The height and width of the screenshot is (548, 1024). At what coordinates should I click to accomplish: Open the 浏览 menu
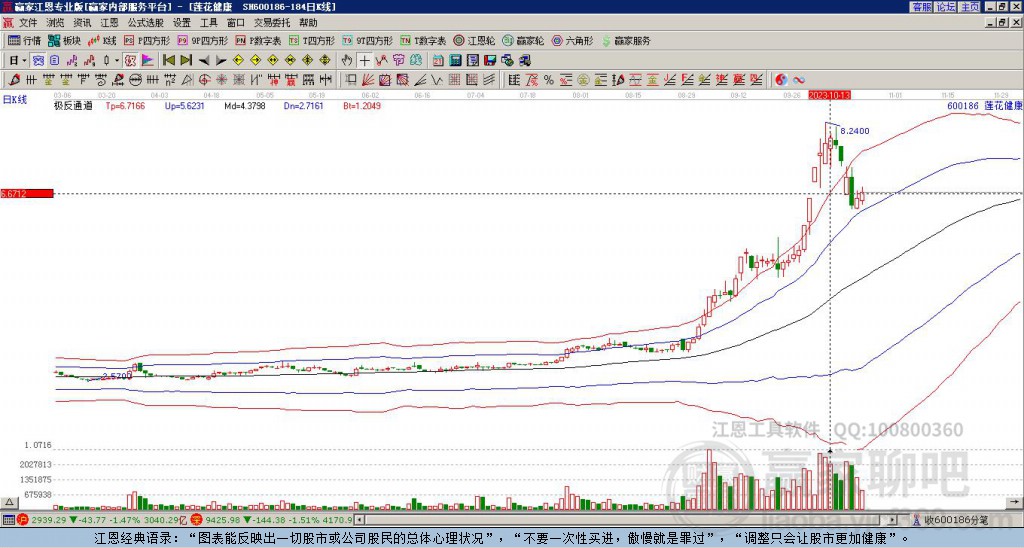click(x=56, y=23)
